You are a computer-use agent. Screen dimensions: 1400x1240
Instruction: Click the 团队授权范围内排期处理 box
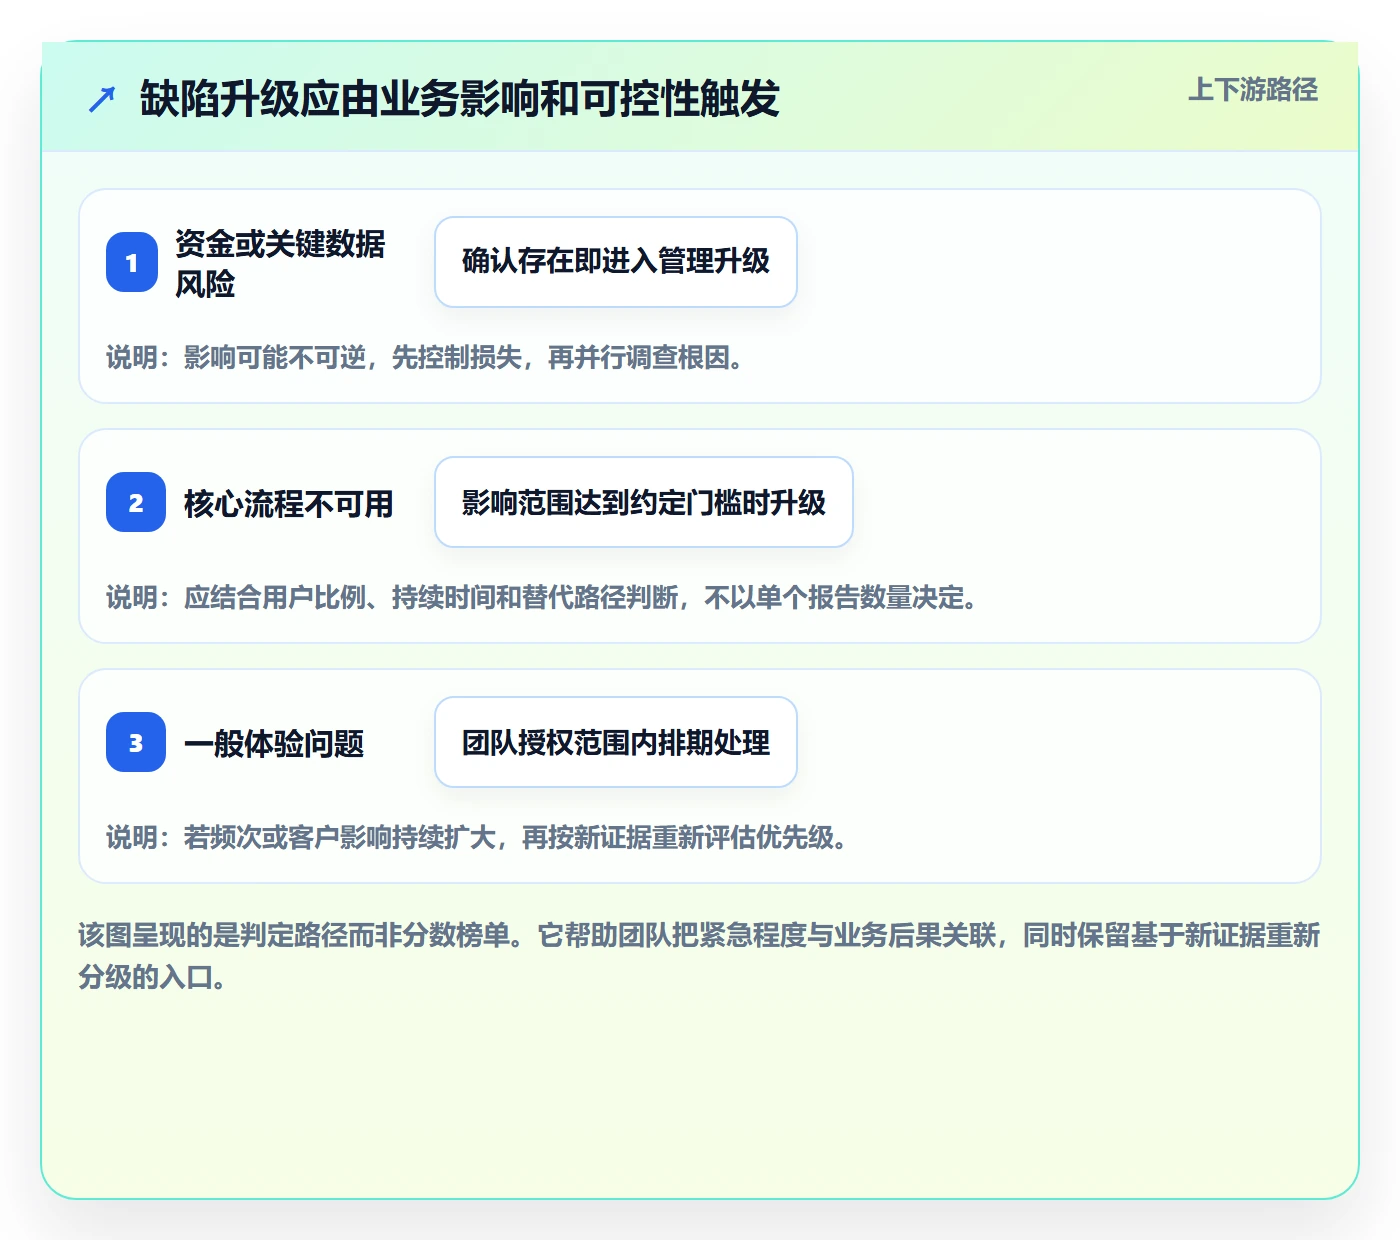[x=616, y=742]
